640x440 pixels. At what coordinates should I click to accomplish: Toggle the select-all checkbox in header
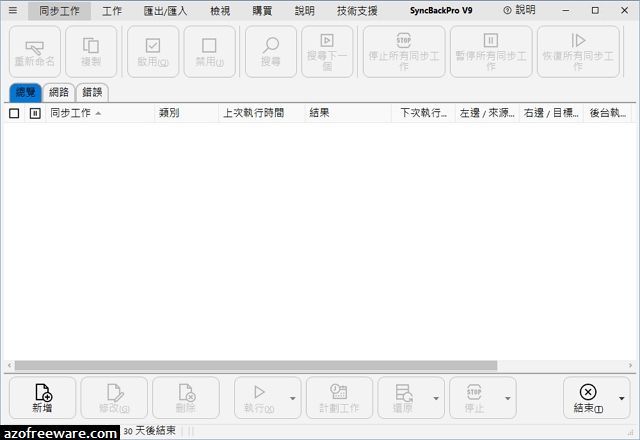tap(14, 113)
